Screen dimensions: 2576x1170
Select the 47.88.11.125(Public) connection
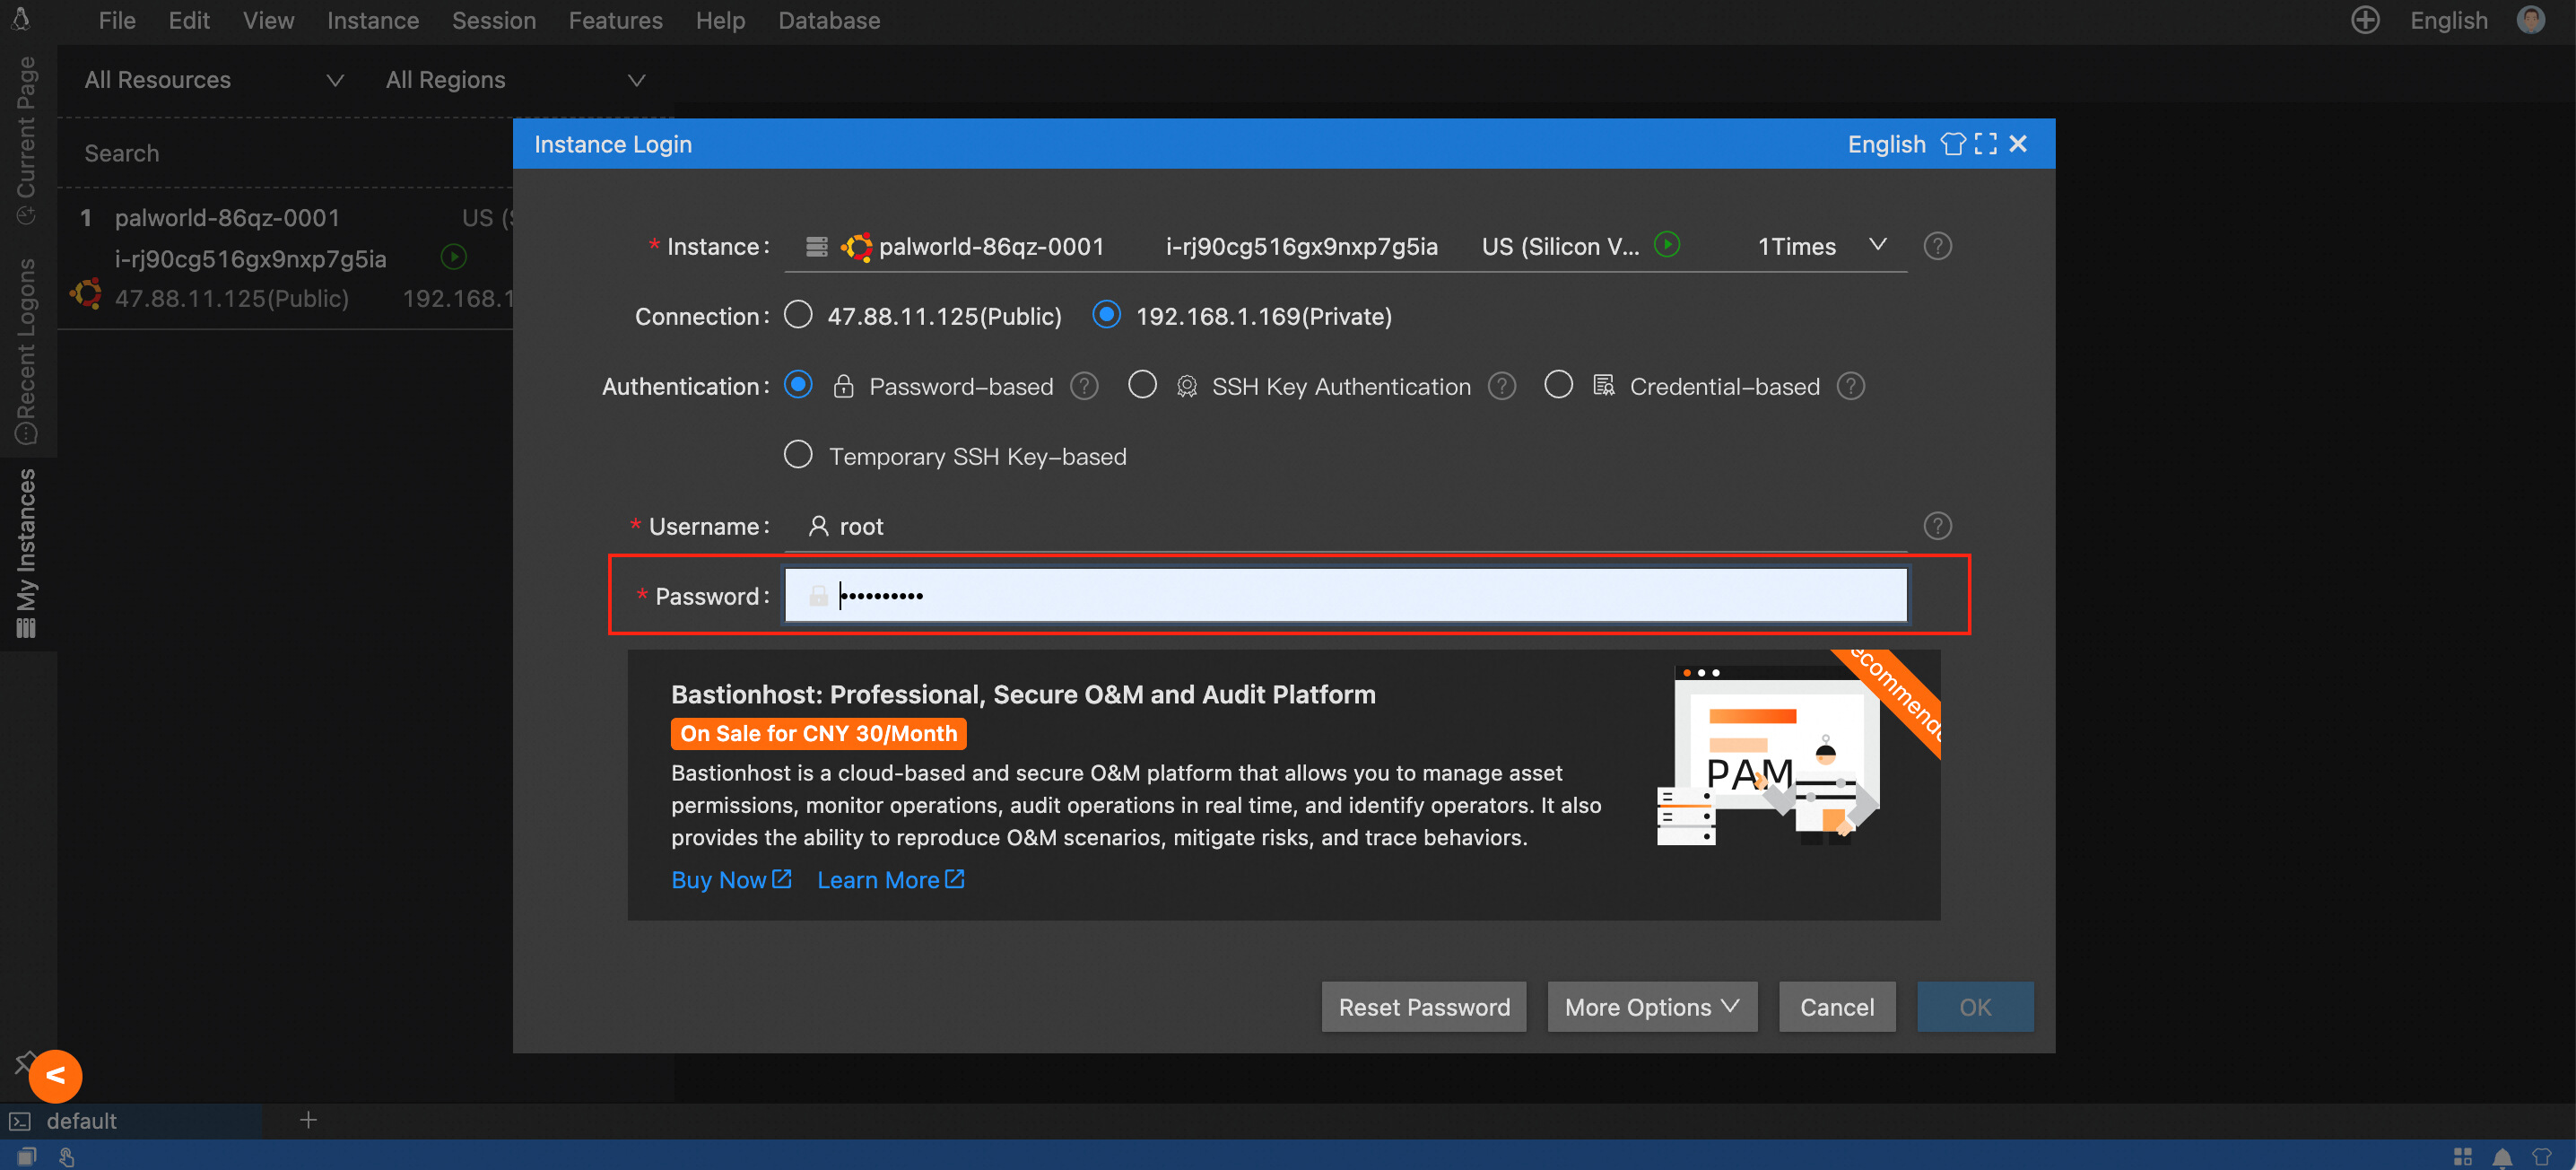click(798, 315)
